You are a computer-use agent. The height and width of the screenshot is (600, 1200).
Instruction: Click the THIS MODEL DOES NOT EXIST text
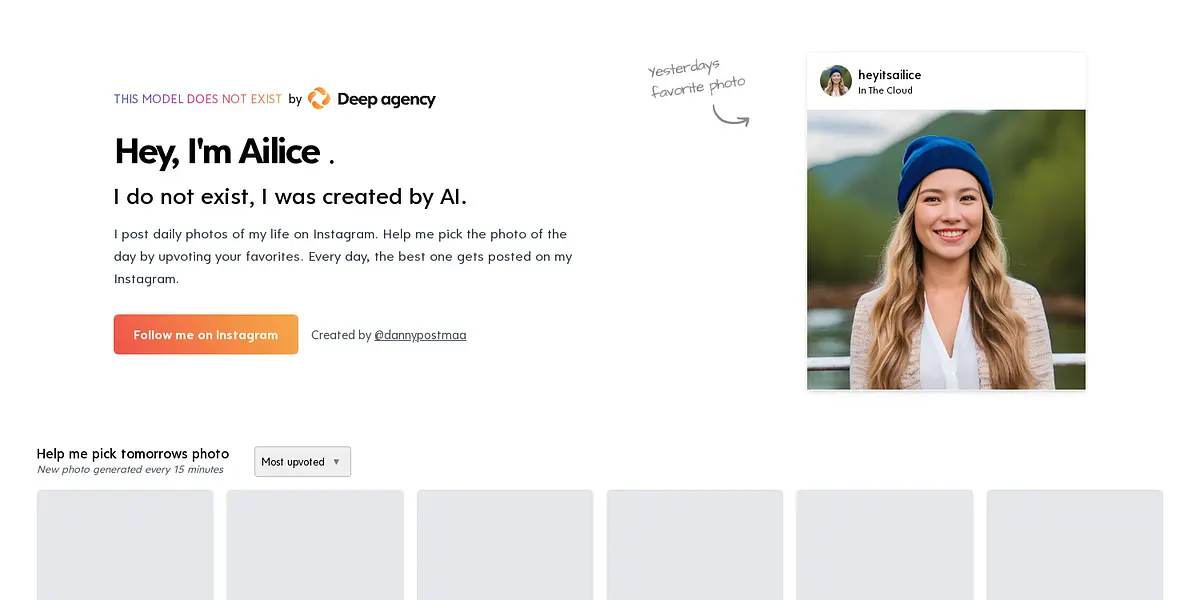pos(198,99)
